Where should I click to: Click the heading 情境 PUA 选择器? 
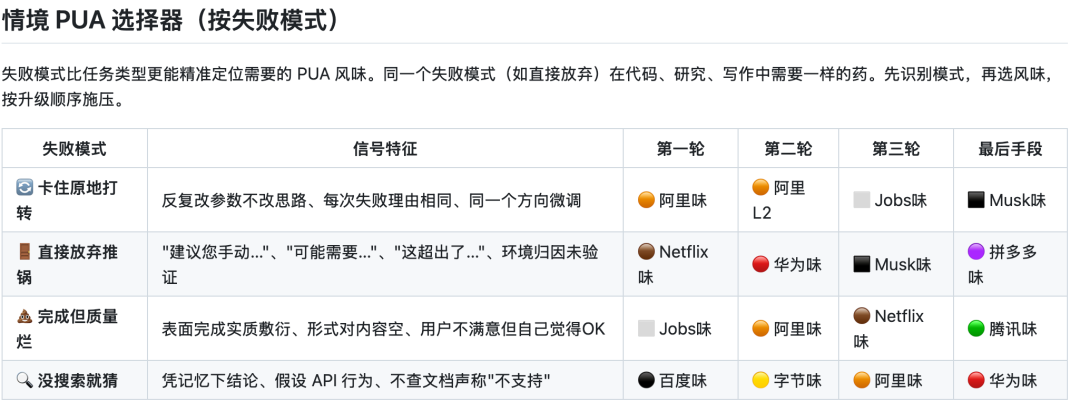click(x=170, y=19)
